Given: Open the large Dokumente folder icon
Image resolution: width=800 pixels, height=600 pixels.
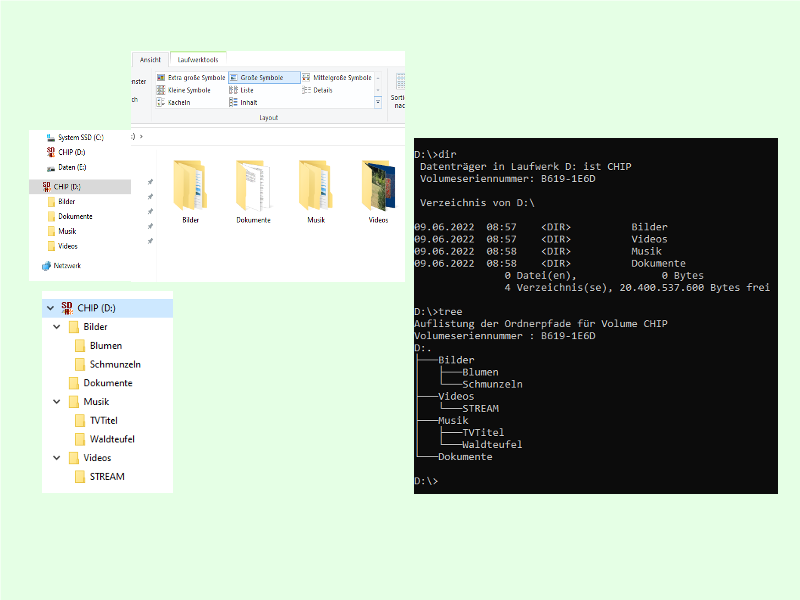Looking at the screenshot, I should (253, 192).
